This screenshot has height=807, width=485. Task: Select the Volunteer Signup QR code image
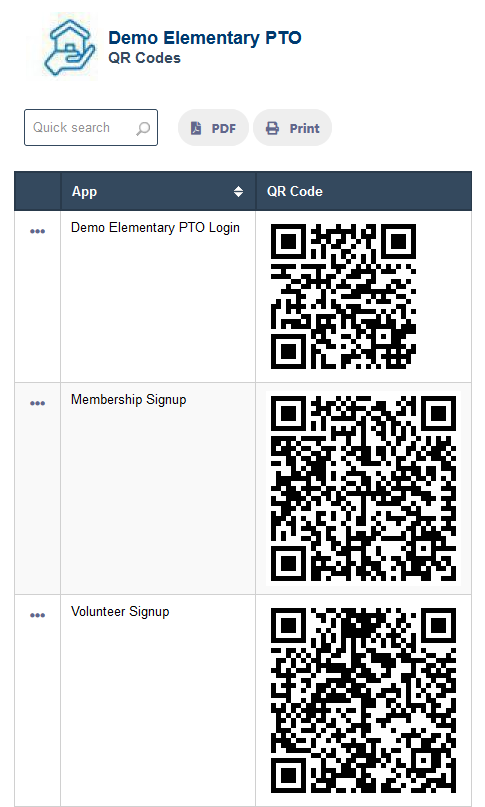pos(363,700)
